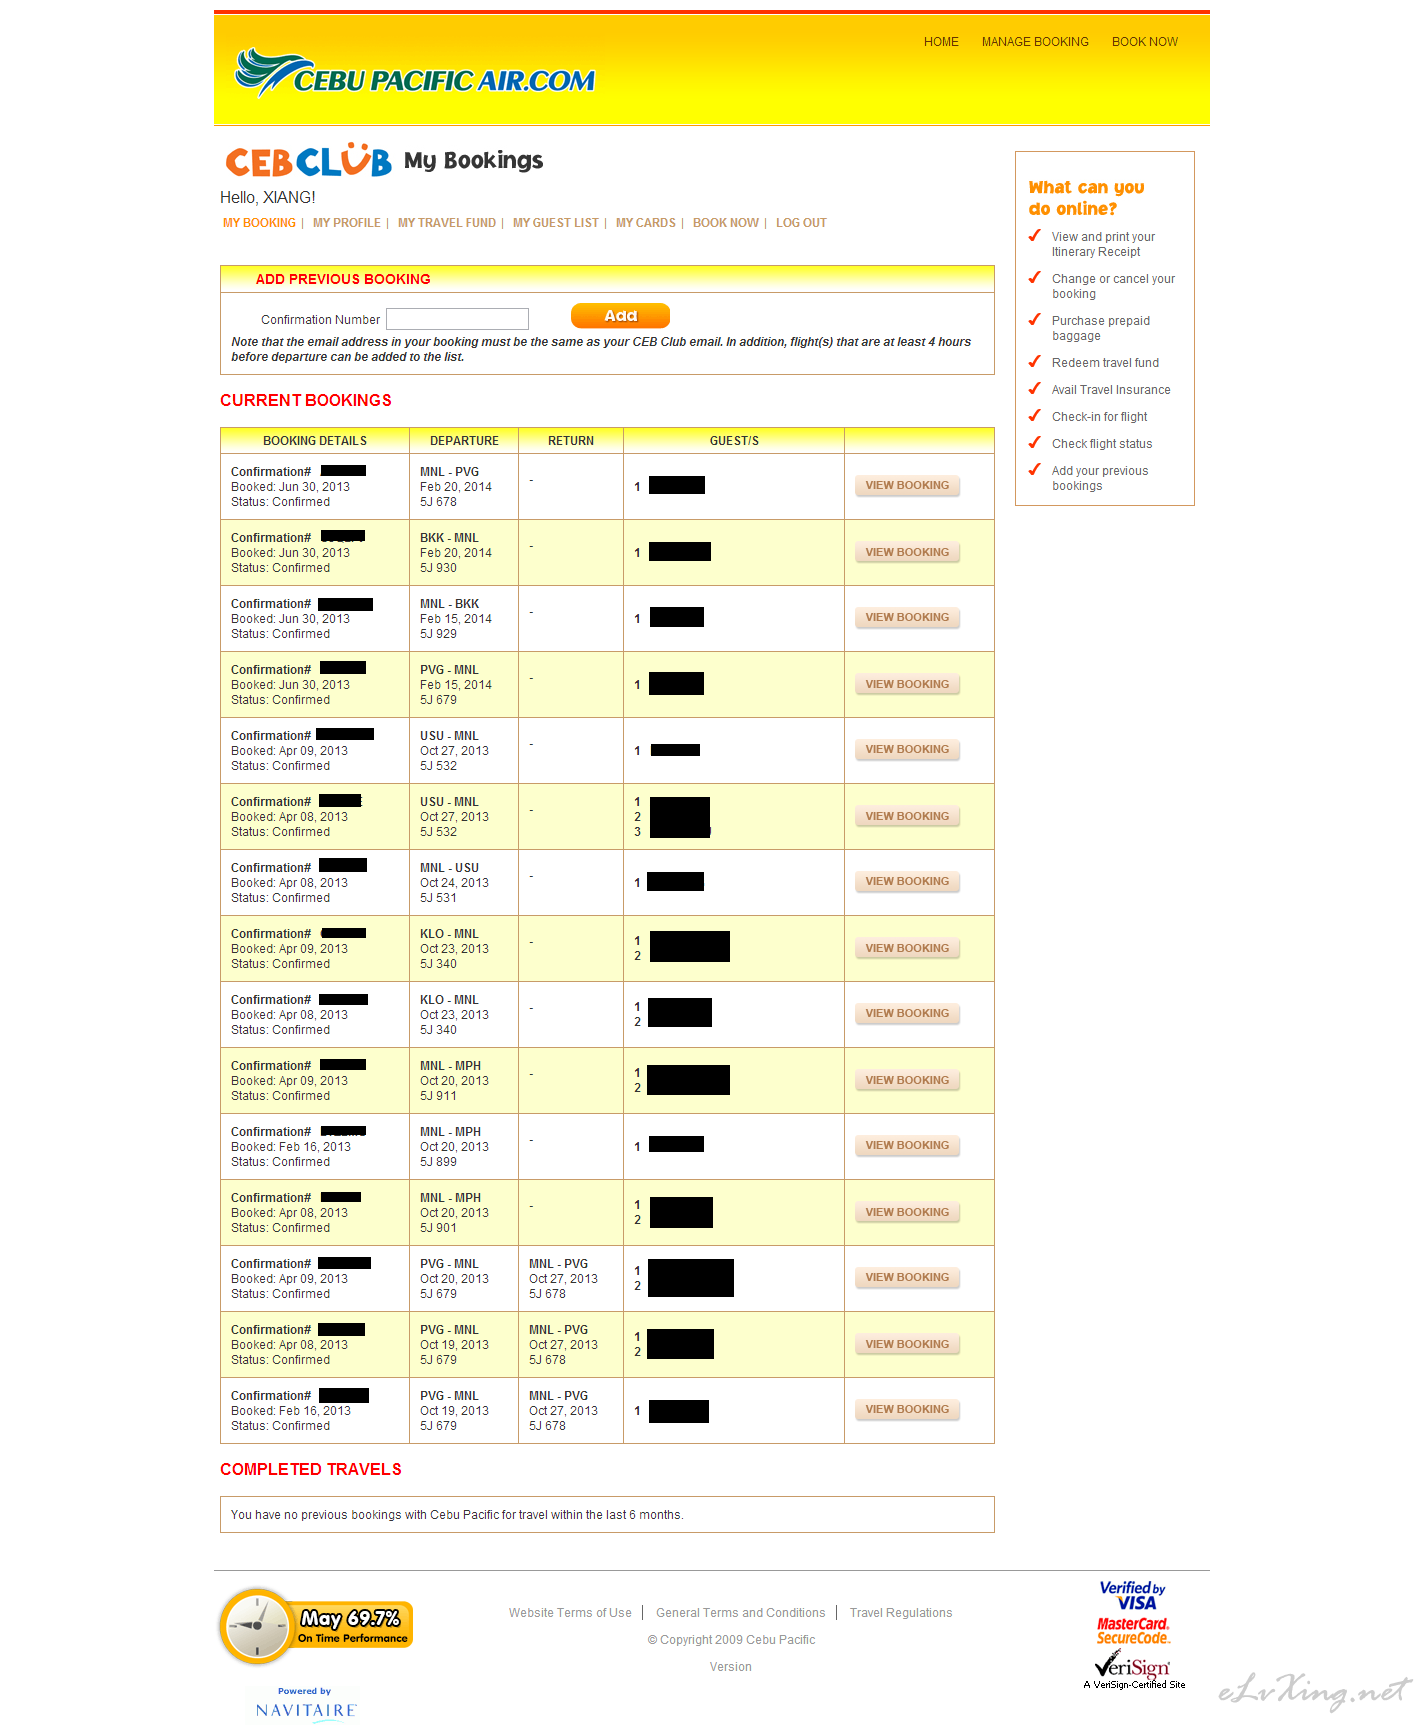Click the orange Add button
The height and width of the screenshot is (1725, 1423).
coord(620,316)
